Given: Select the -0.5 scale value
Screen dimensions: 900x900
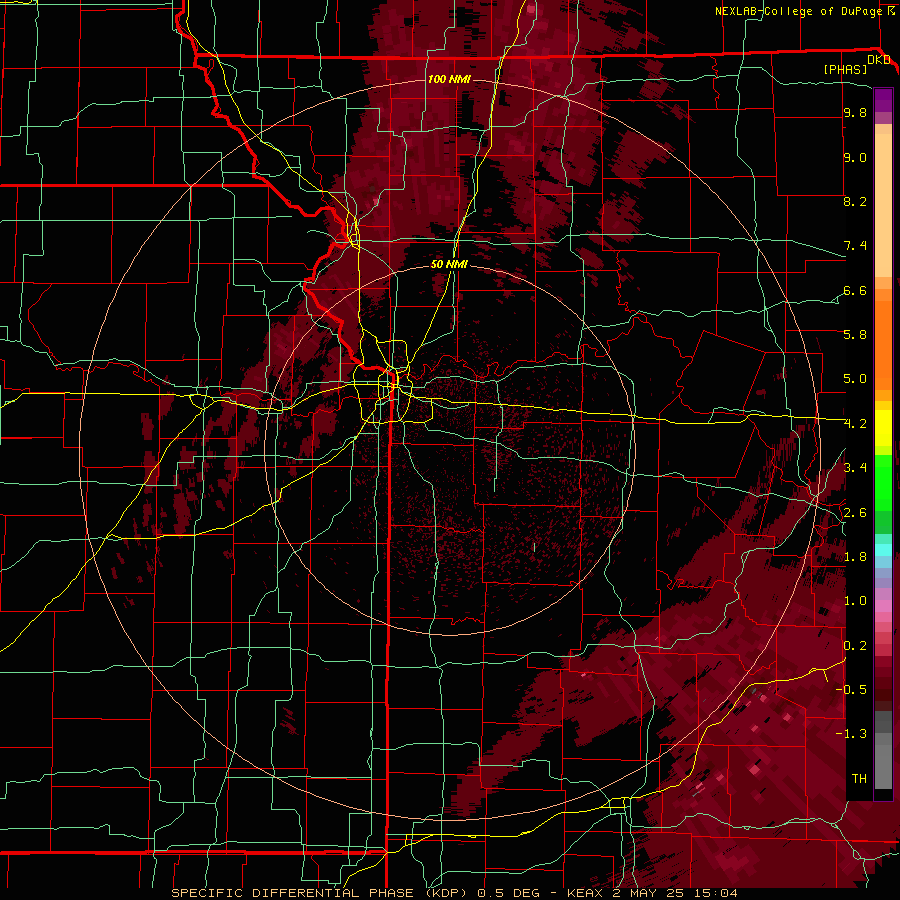Looking at the screenshot, I should click(851, 689).
